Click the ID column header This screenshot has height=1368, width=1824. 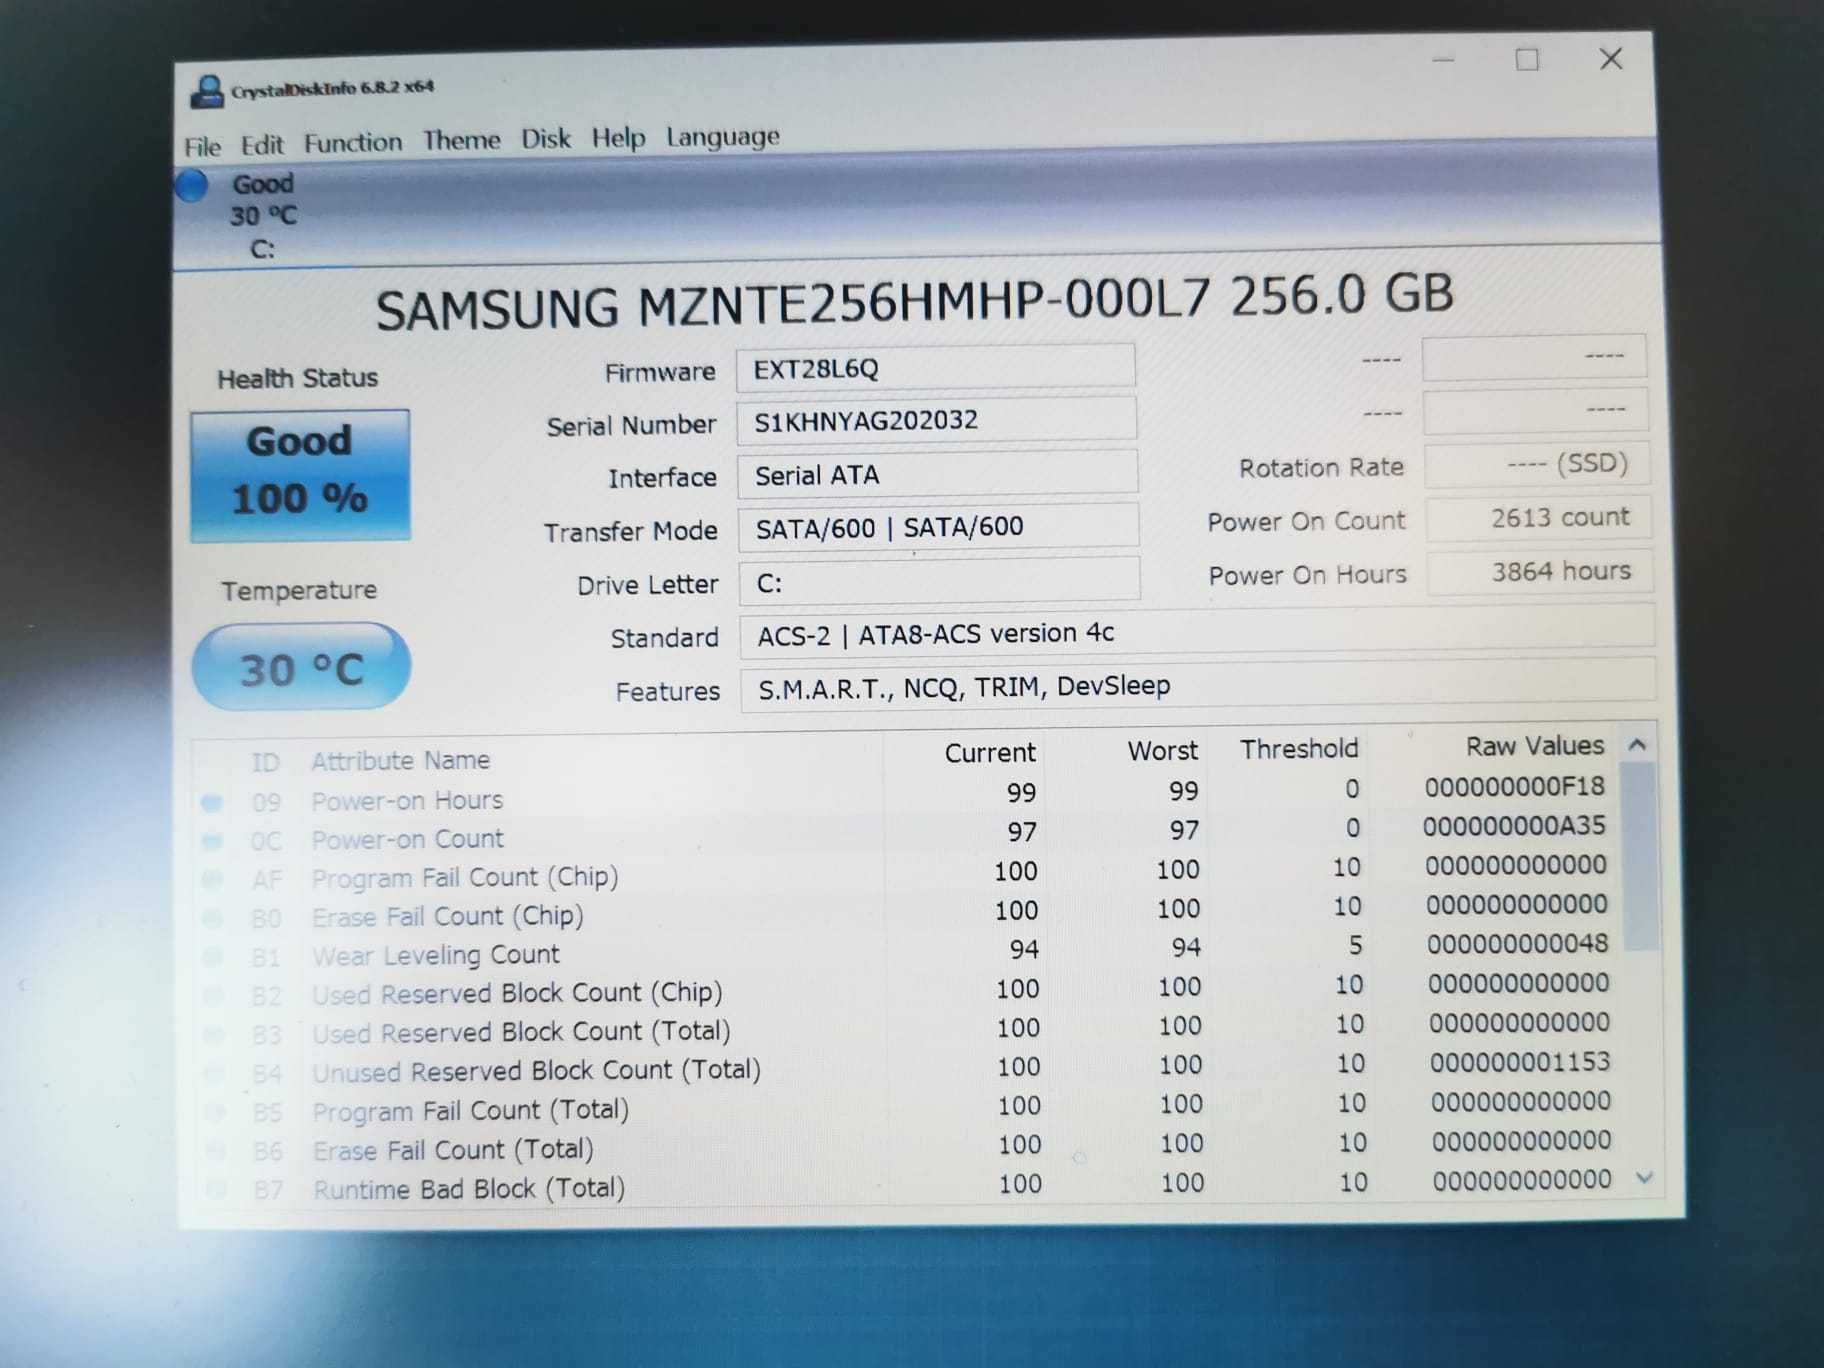tap(265, 763)
